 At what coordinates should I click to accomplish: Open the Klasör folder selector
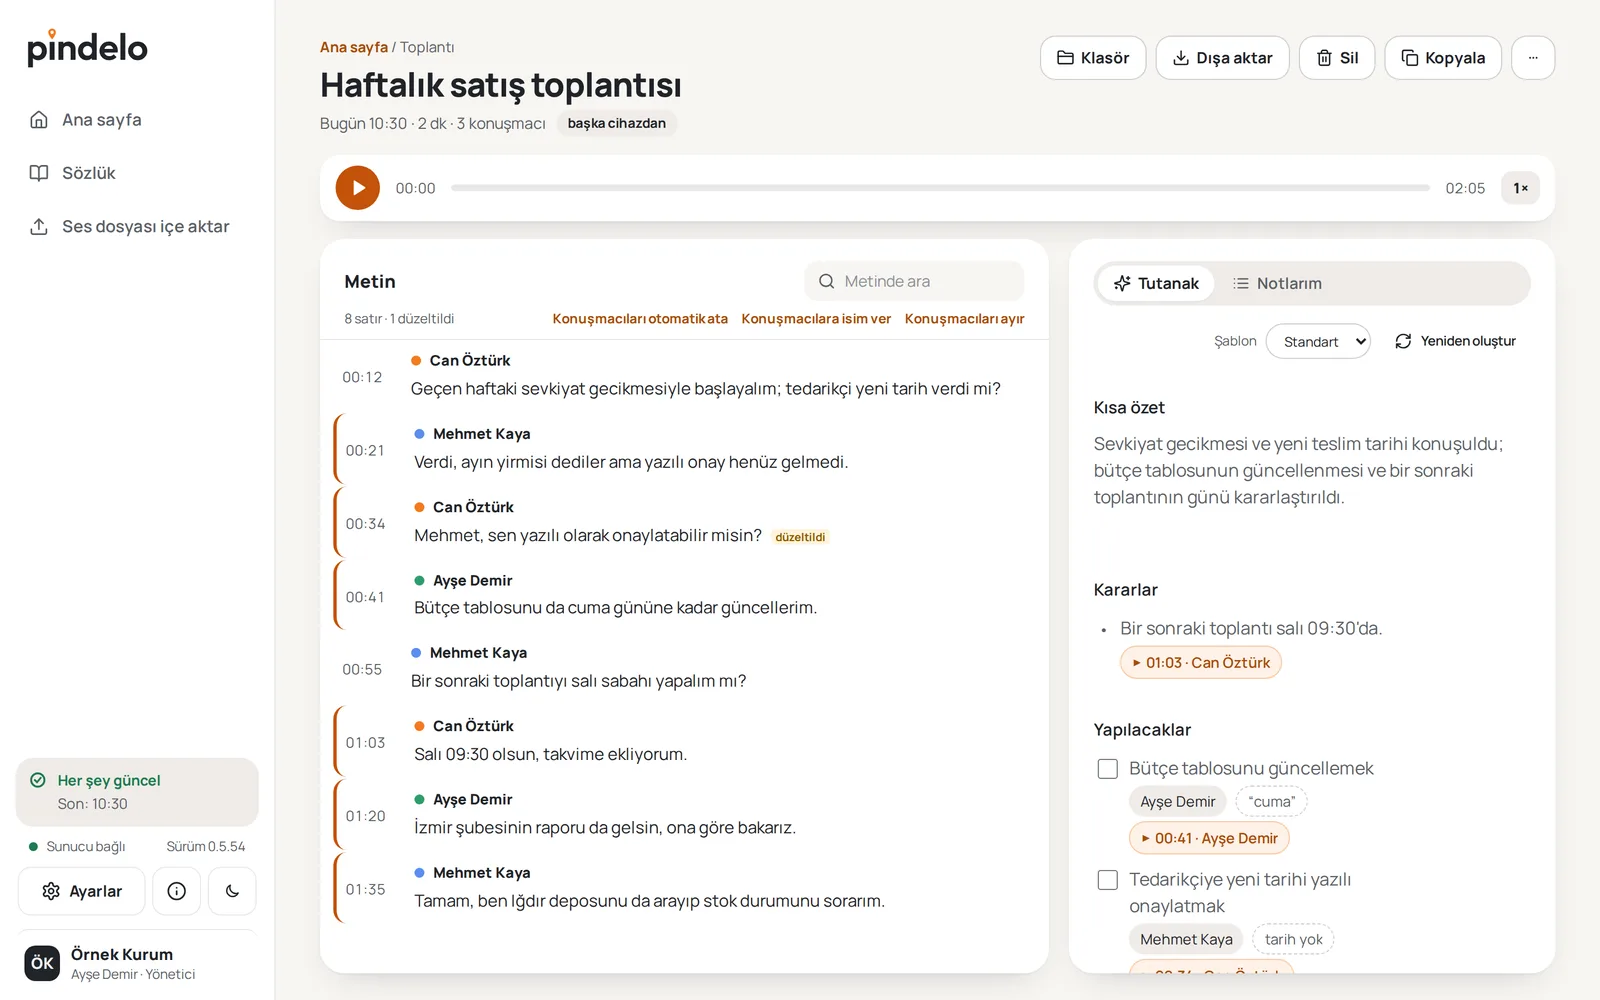tap(1093, 58)
